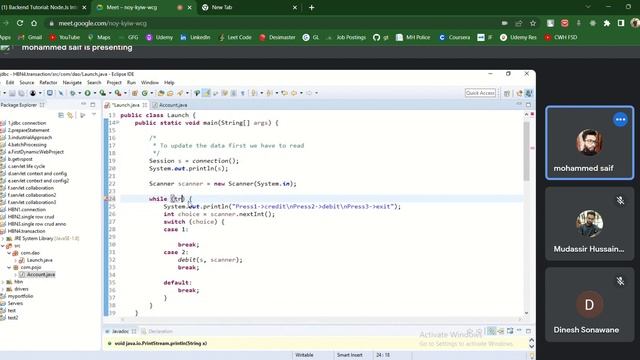Click Back navigation arrow in Eclipse toolbar
The height and width of the screenshot is (360, 640).
click(x=293, y=93)
